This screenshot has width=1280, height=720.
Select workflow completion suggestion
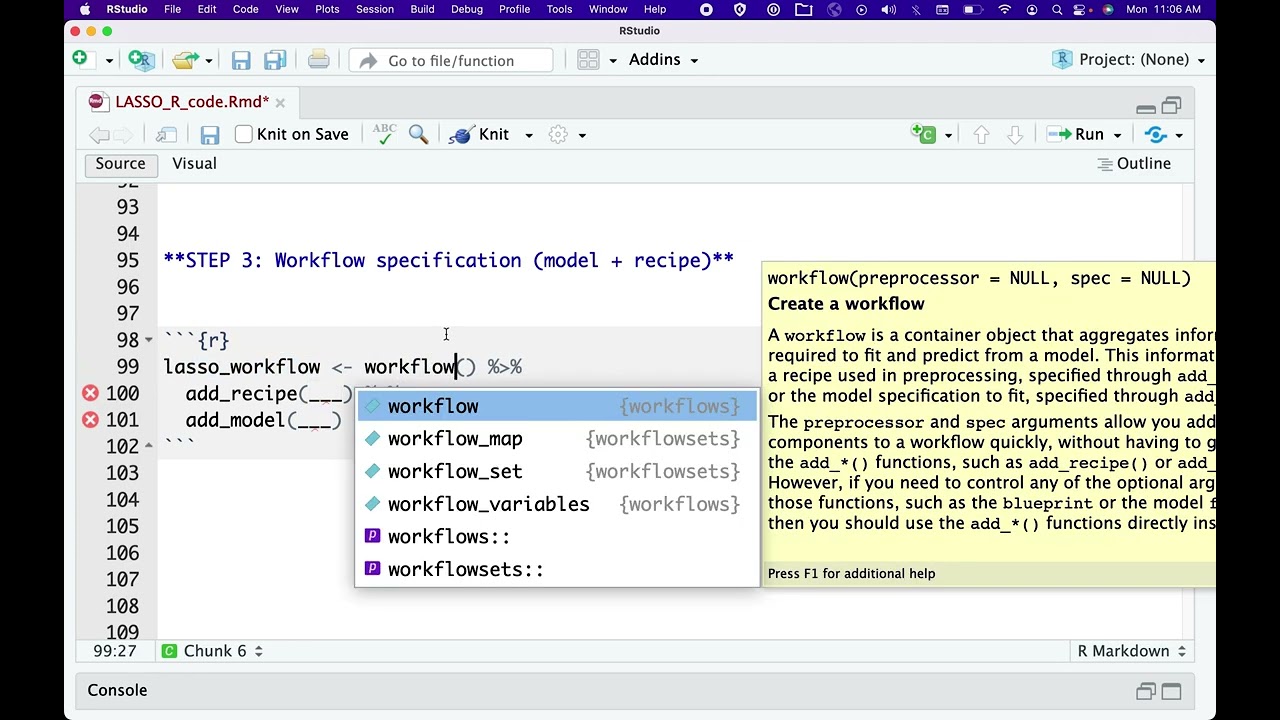[557, 406]
